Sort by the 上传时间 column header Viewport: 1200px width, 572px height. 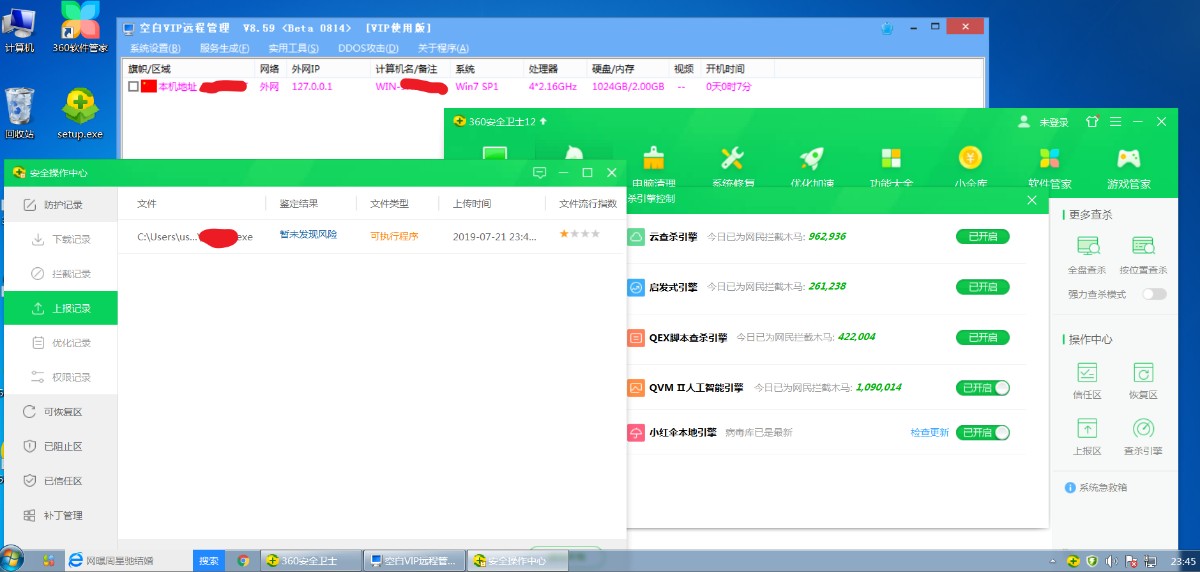coord(471,203)
